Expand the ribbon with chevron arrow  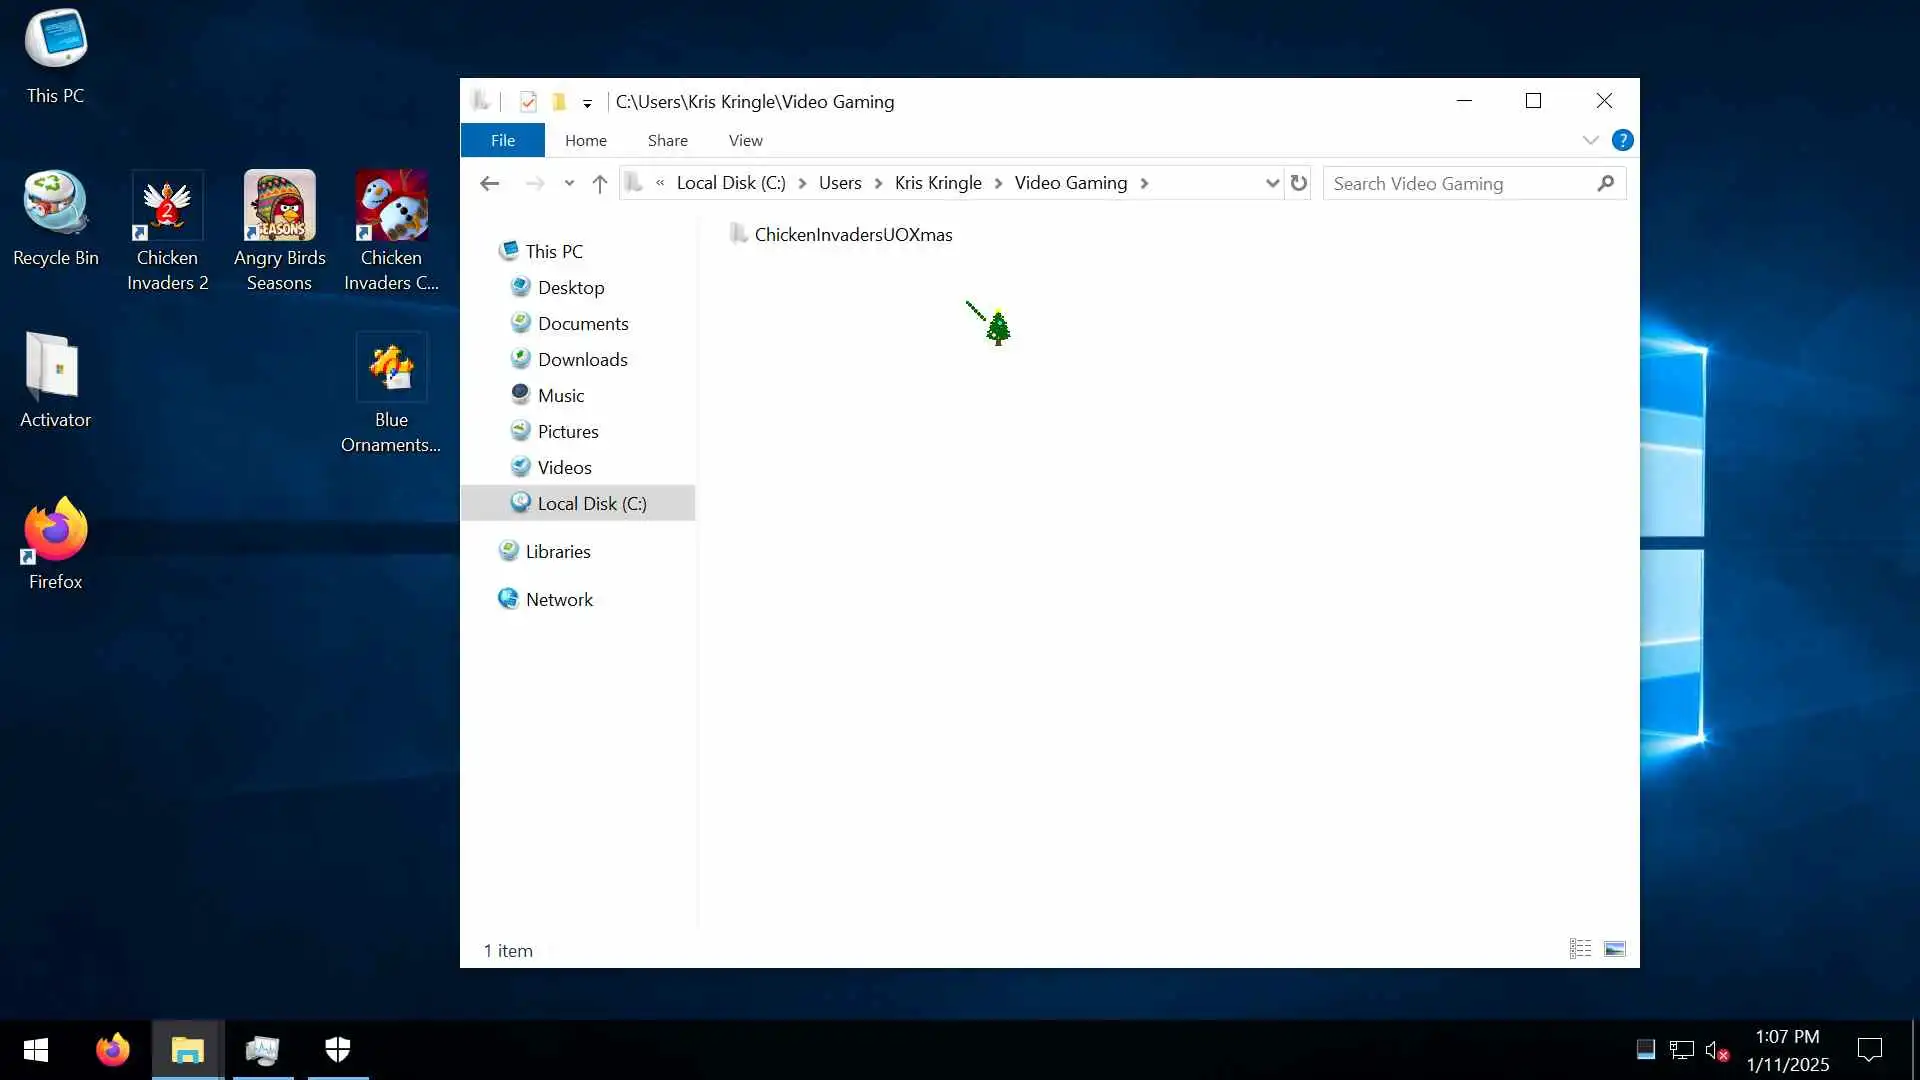coord(1590,140)
